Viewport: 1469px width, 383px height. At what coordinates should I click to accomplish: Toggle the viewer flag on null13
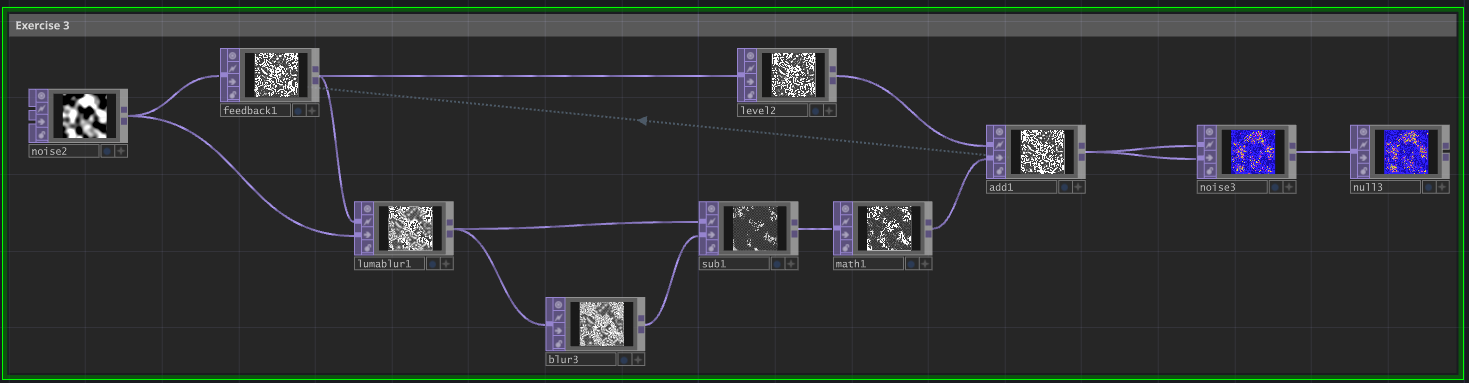coord(1362,132)
